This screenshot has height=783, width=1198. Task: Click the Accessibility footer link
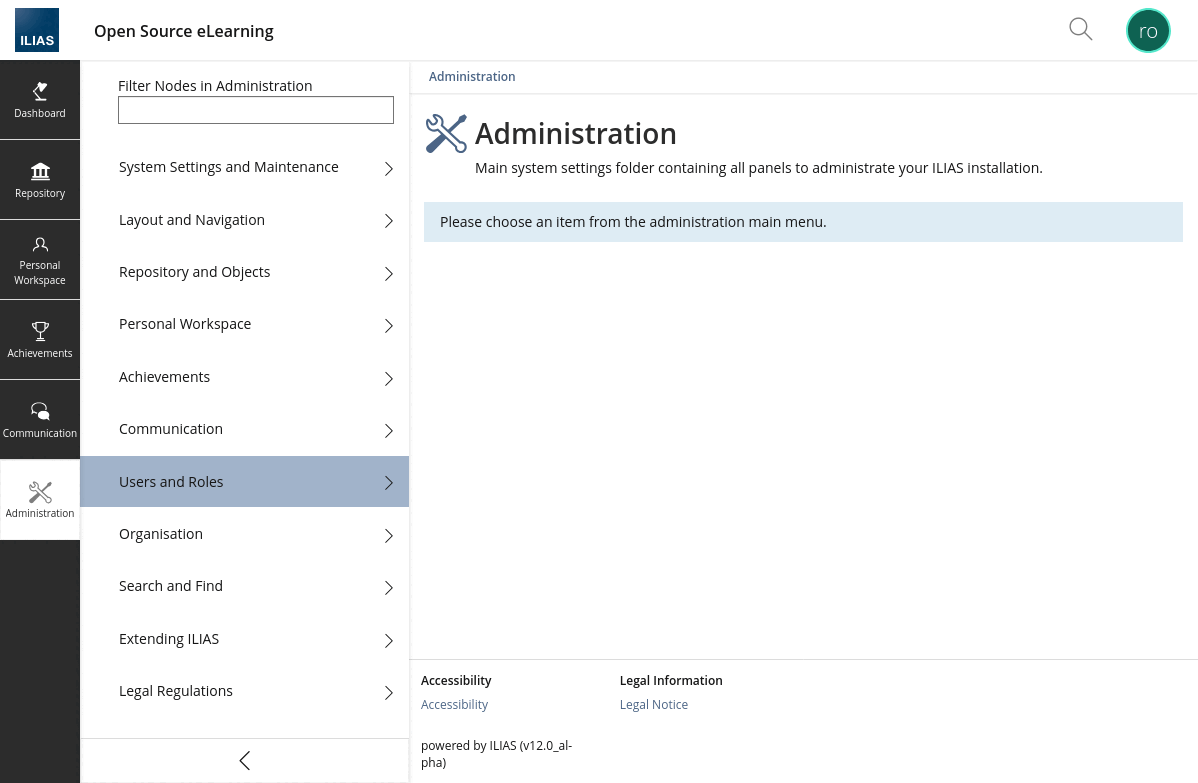click(454, 705)
